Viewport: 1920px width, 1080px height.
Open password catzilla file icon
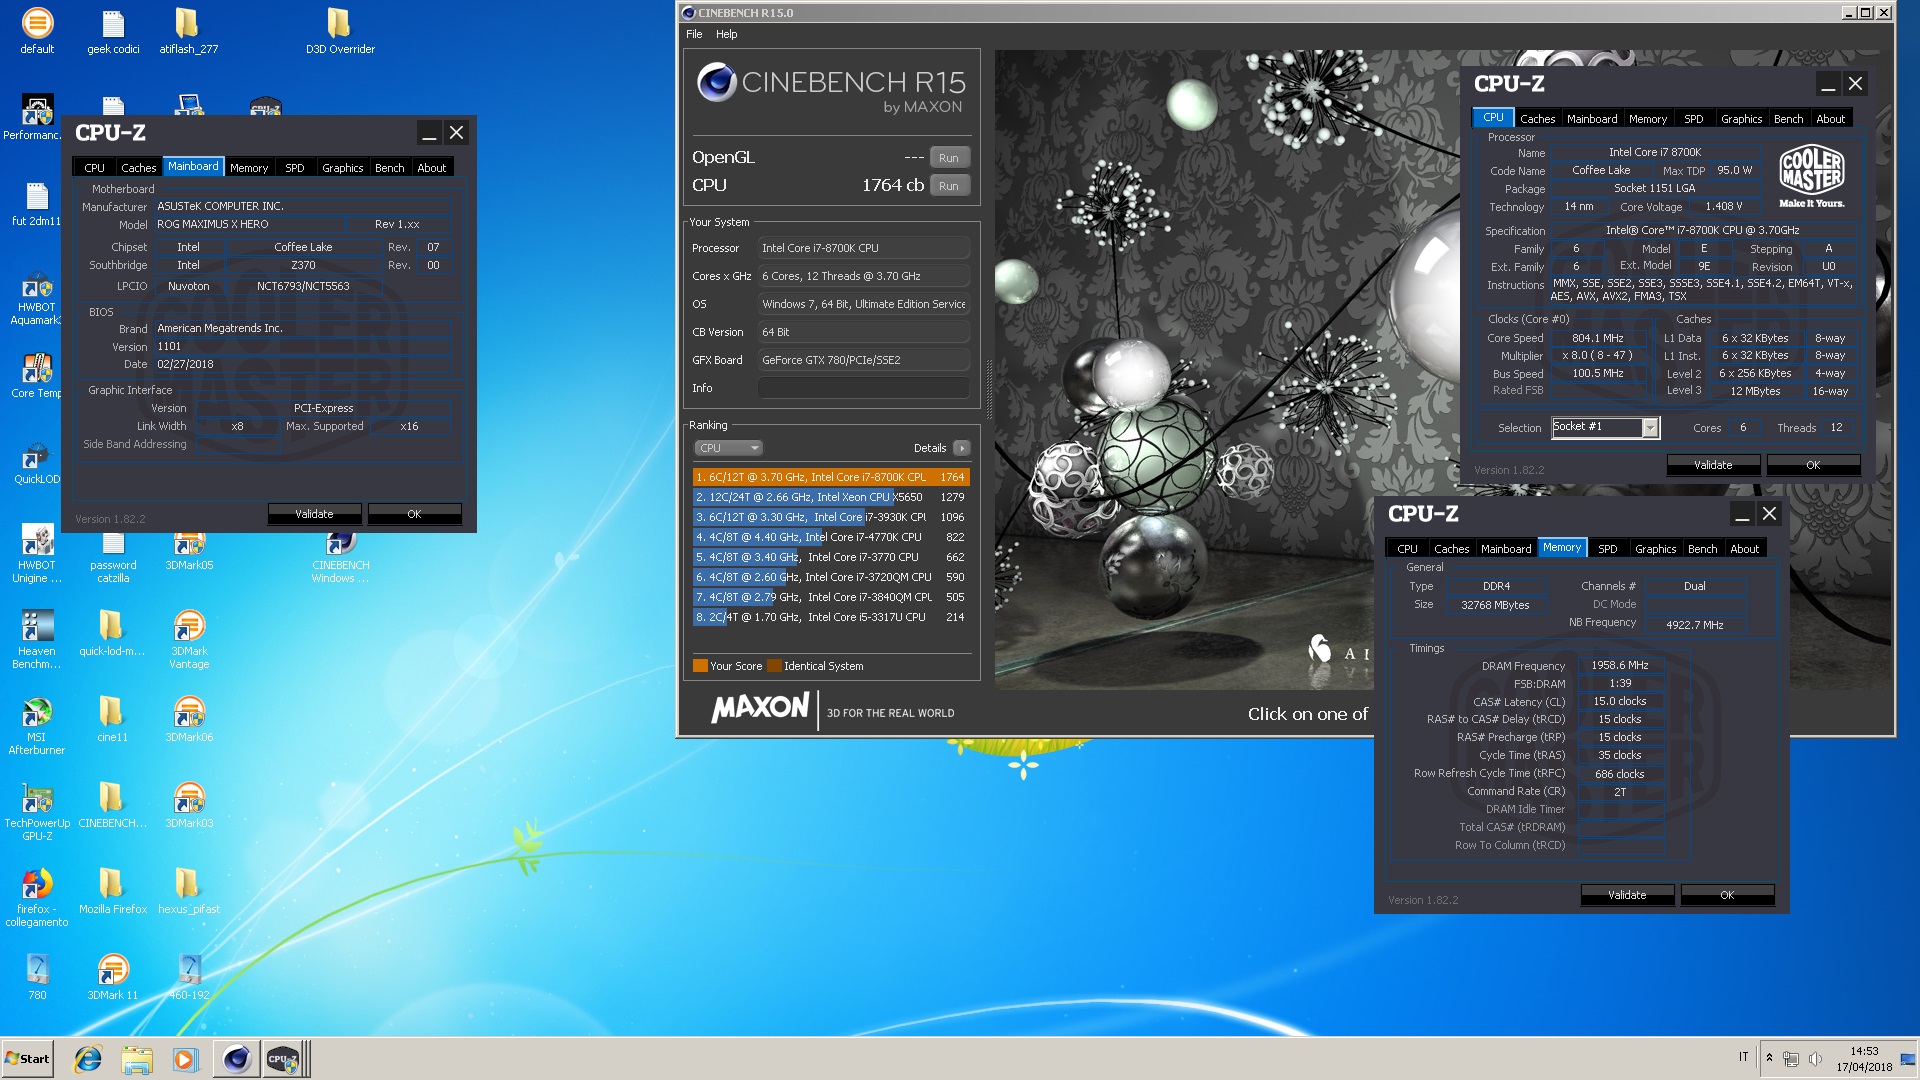pyautogui.click(x=113, y=558)
